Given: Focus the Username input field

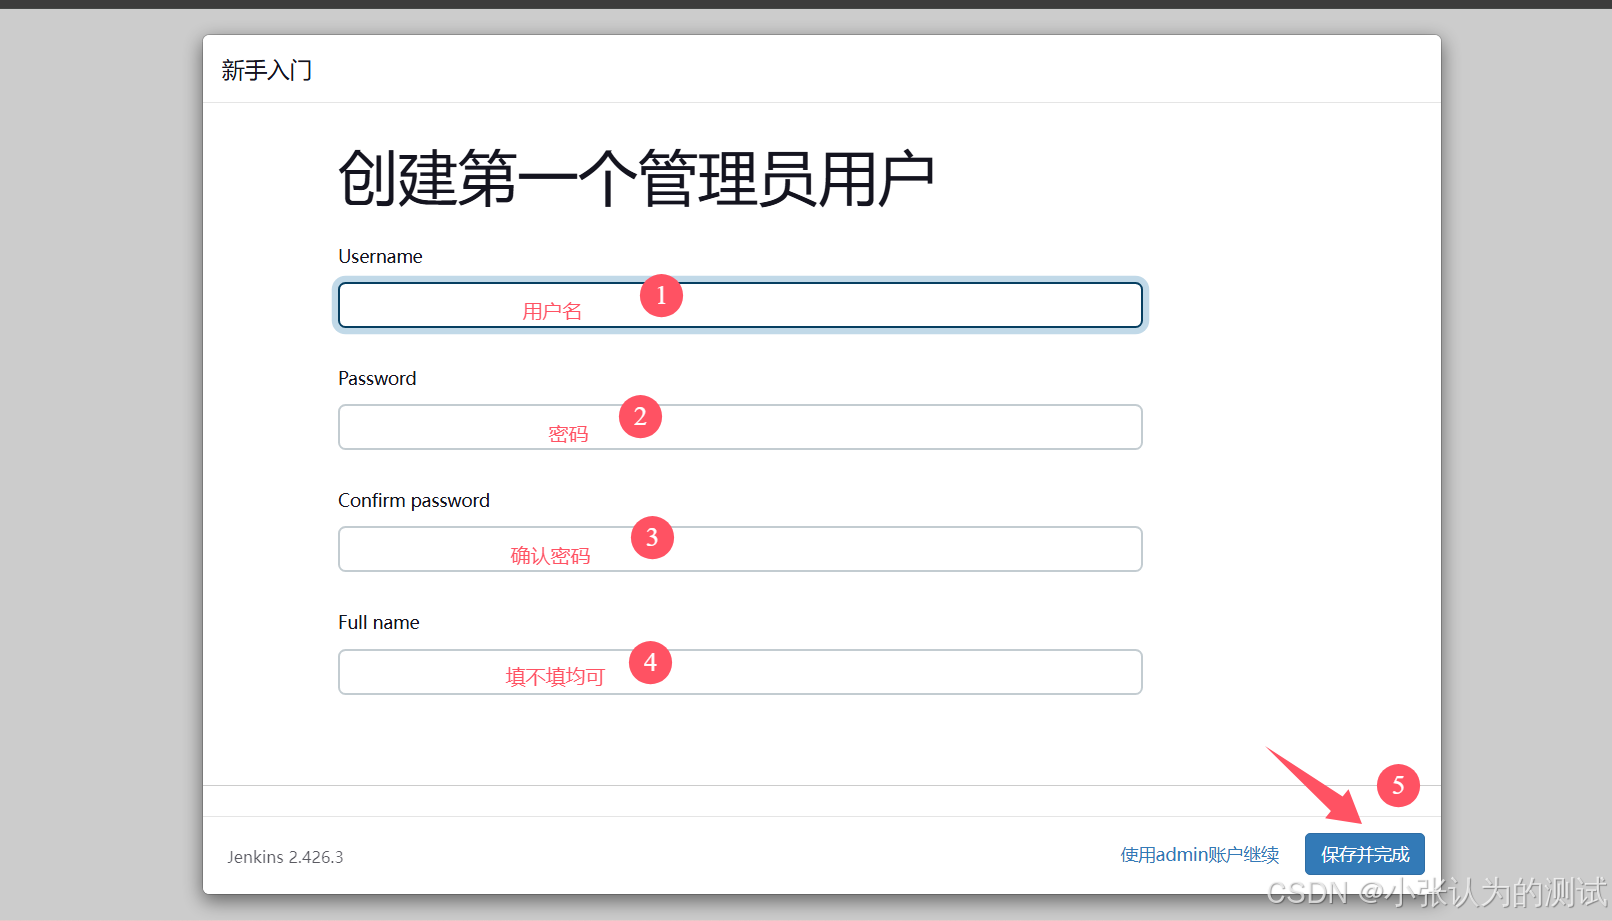Looking at the screenshot, I should pos(740,305).
